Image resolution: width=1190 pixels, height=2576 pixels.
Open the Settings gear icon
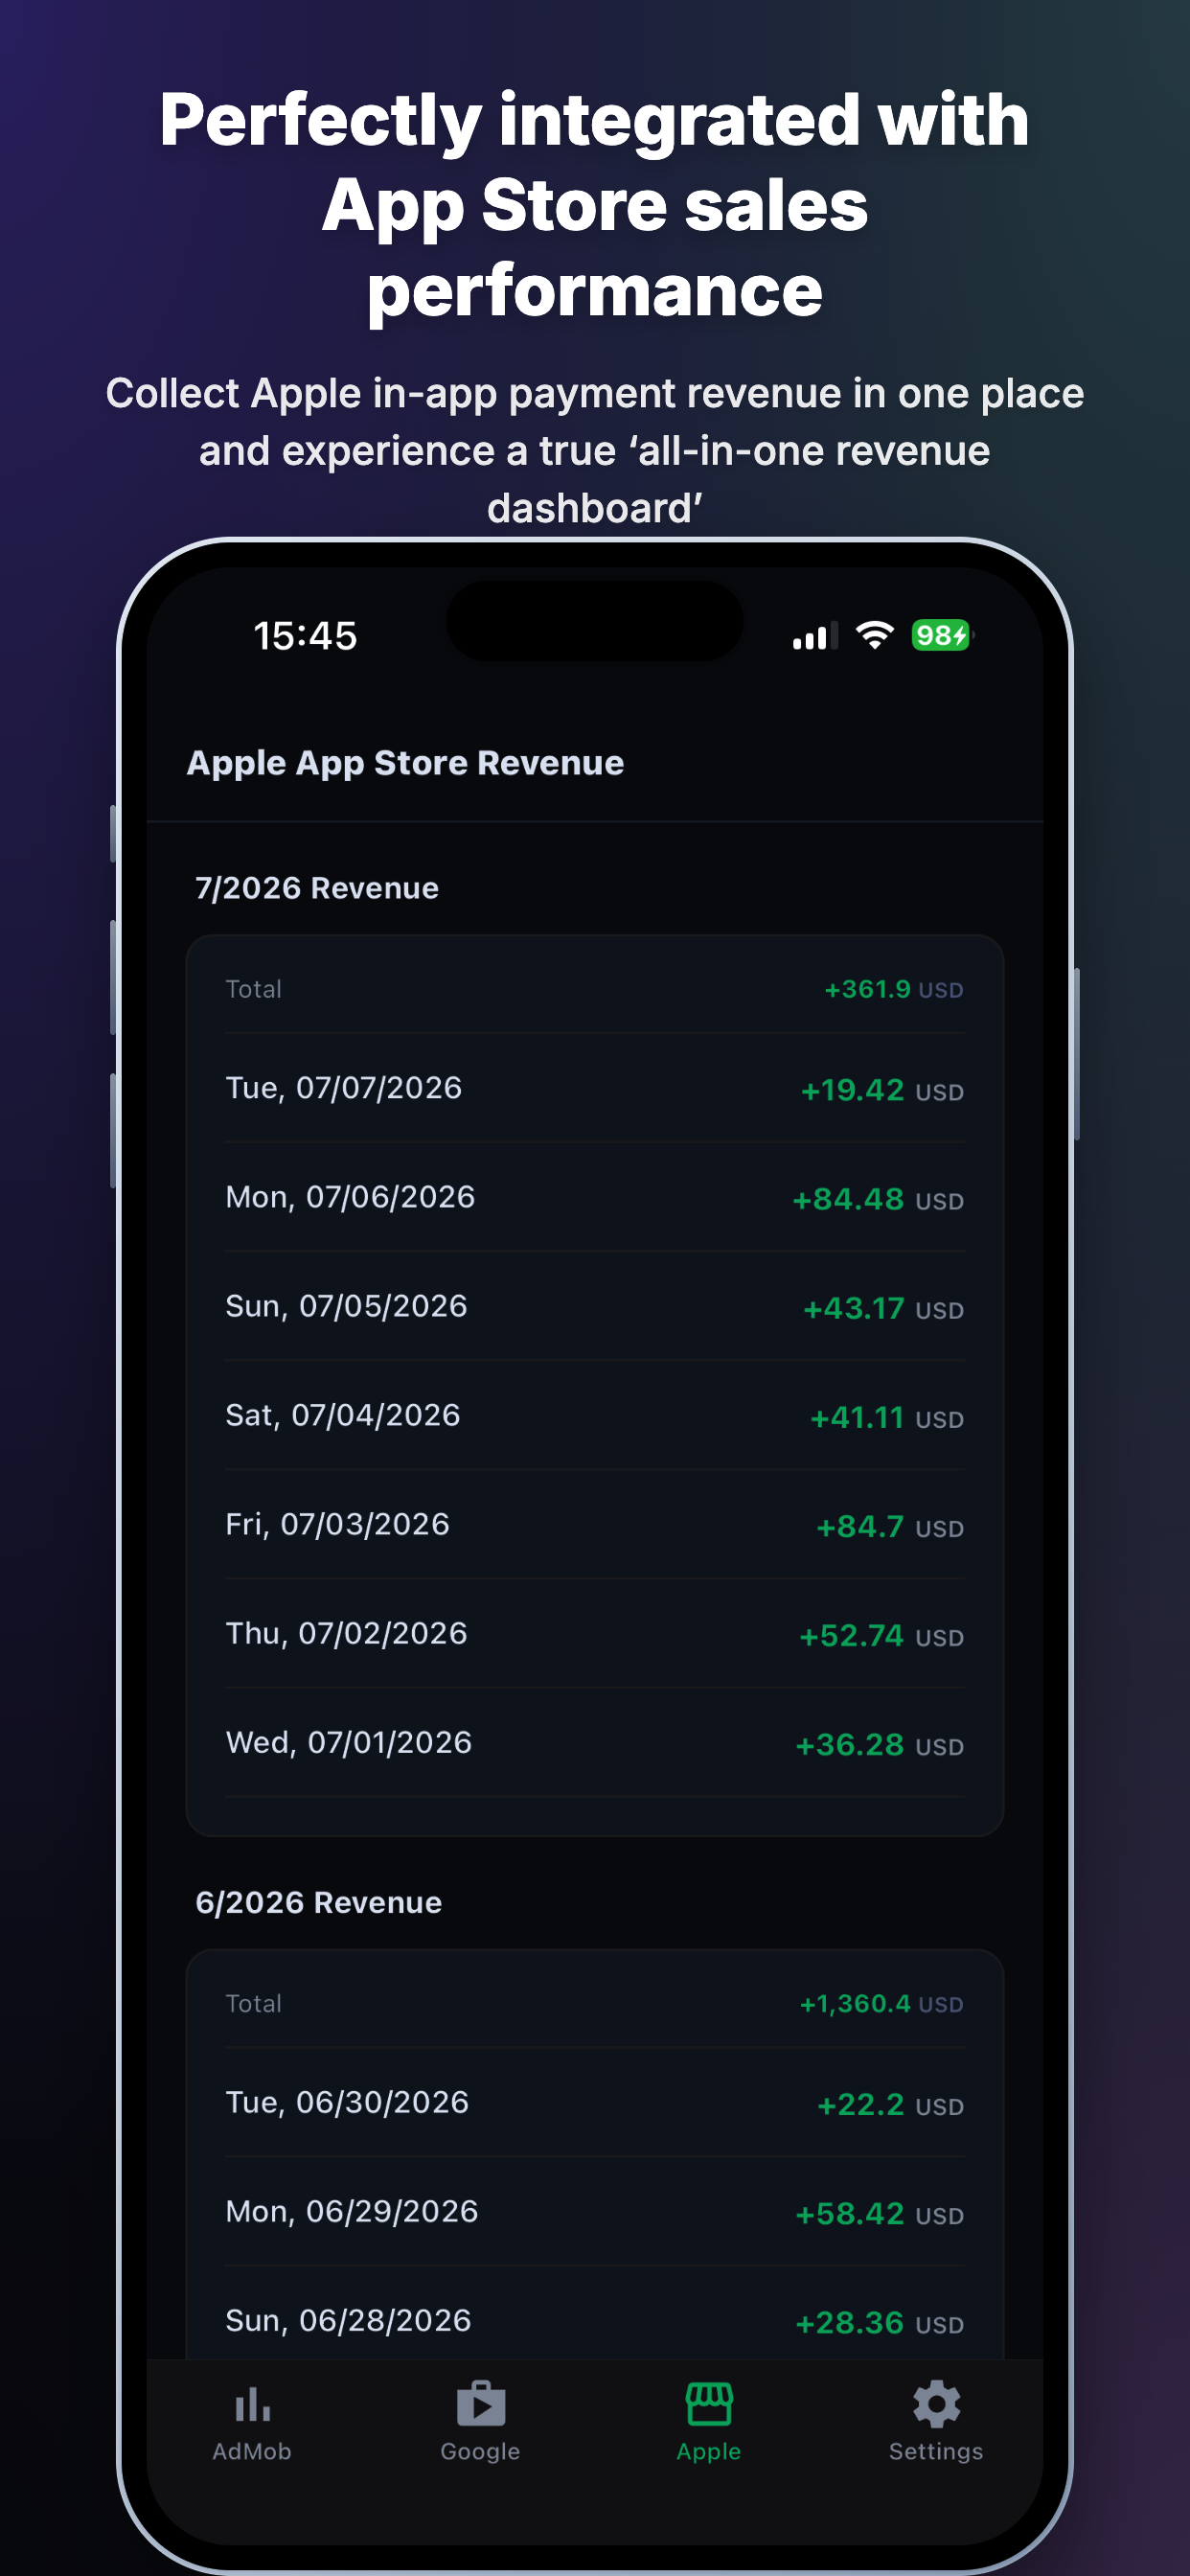coord(936,2404)
